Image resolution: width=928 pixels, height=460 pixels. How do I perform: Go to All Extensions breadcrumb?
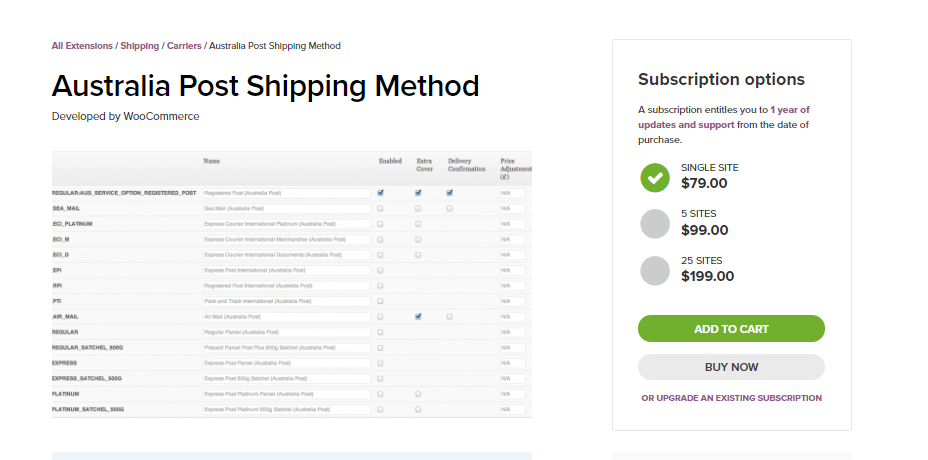[82, 46]
